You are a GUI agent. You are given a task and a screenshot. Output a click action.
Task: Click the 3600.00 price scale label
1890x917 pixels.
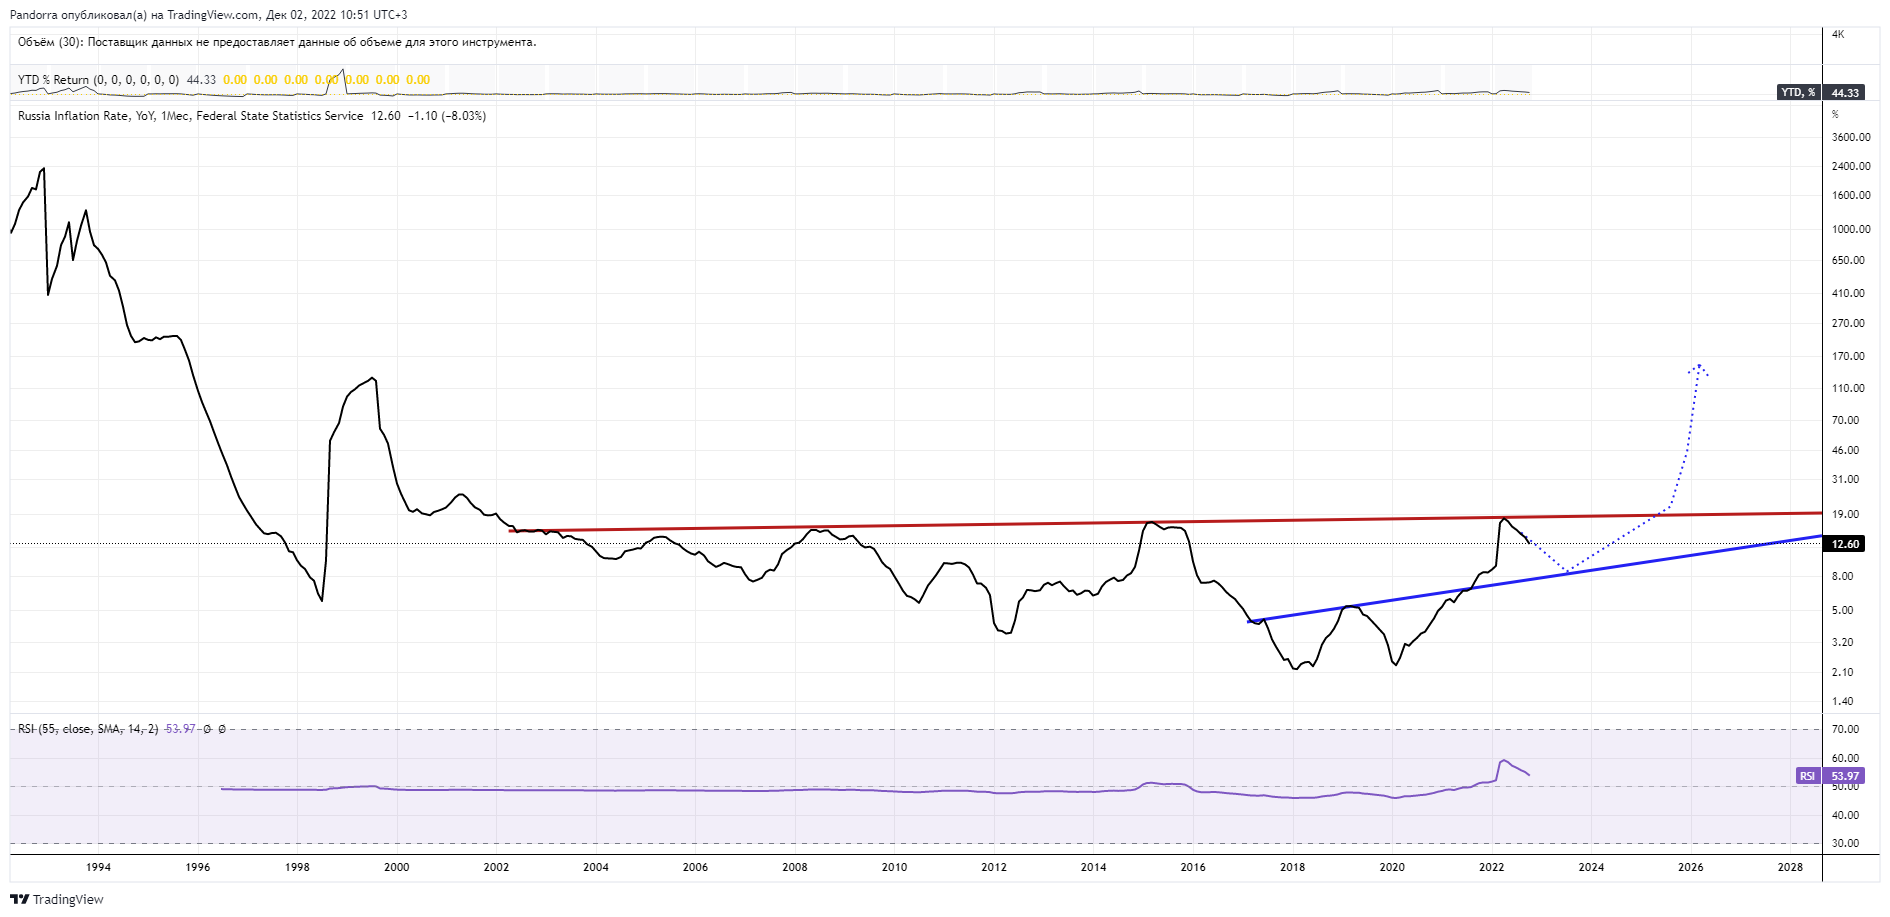pyautogui.click(x=1851, y=137)
